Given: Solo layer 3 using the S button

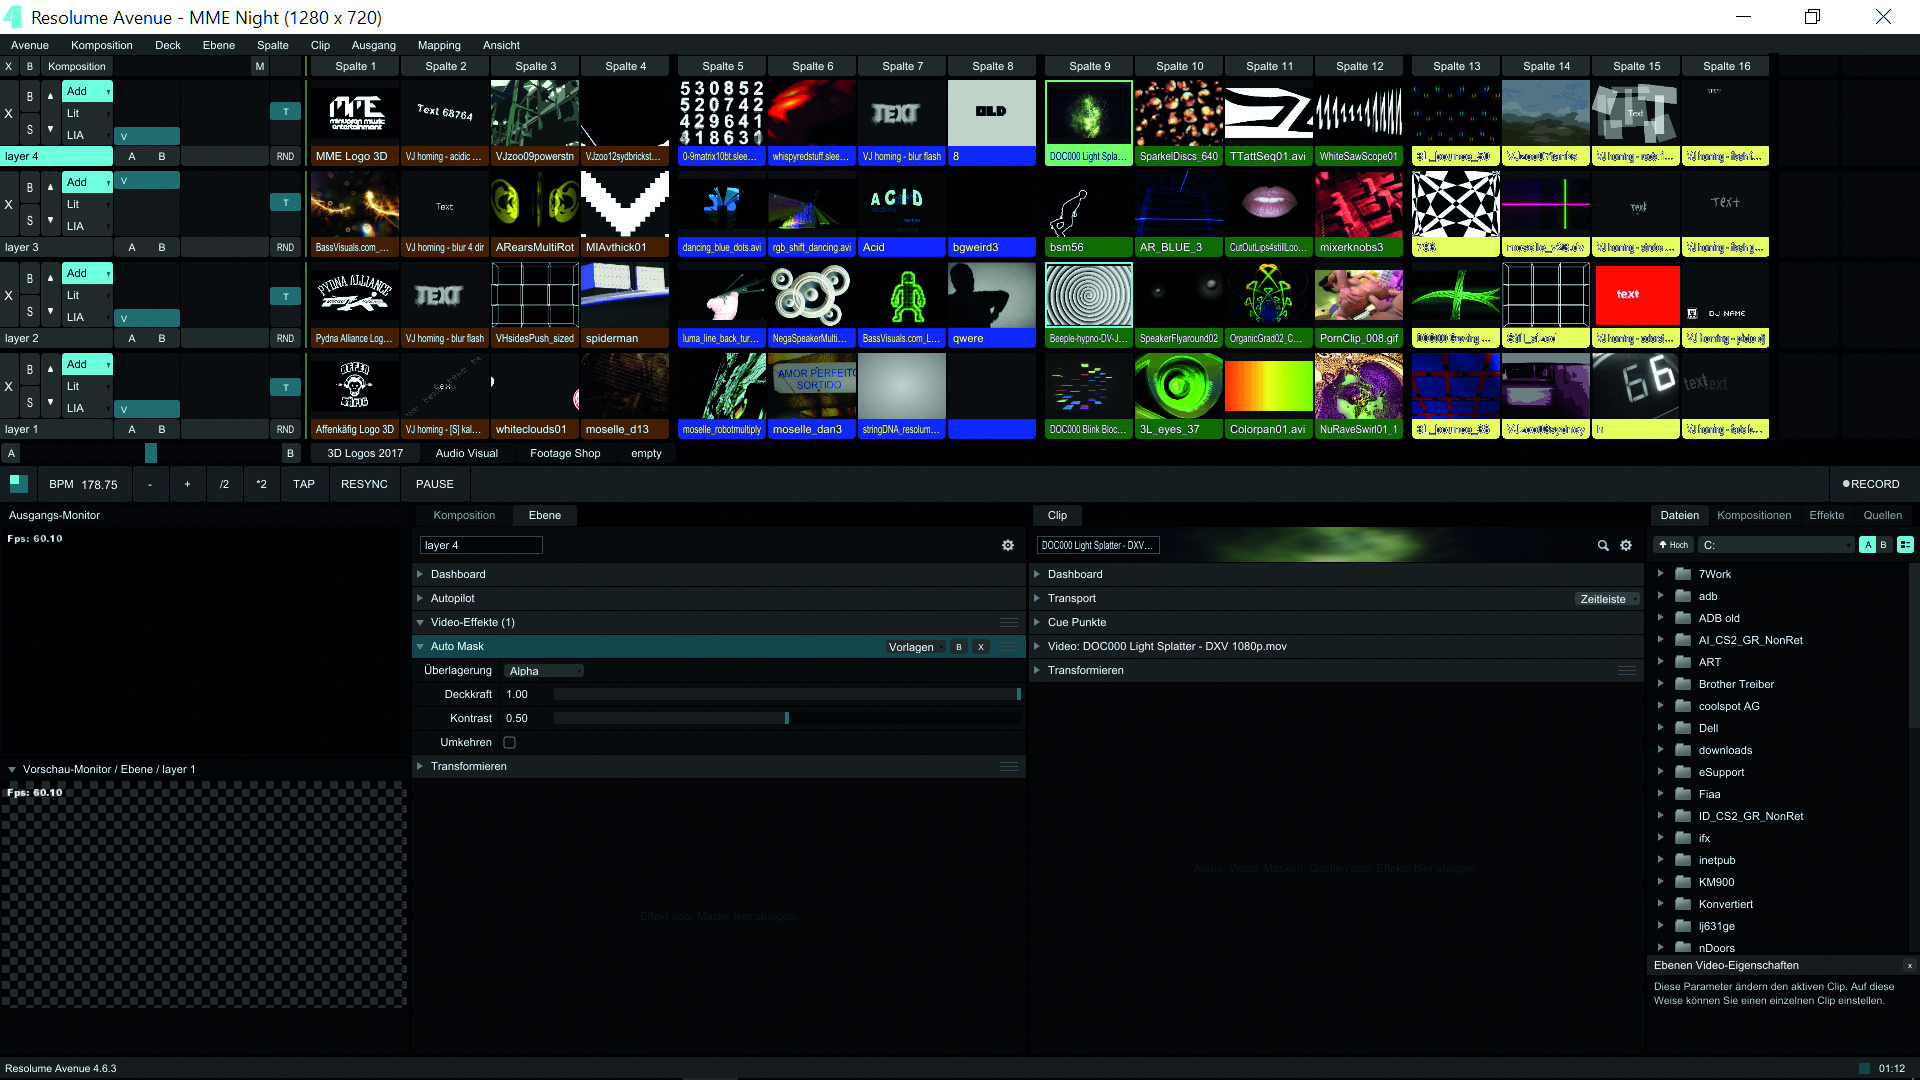Looking at the screenshot, I should [x=30, y=221].
